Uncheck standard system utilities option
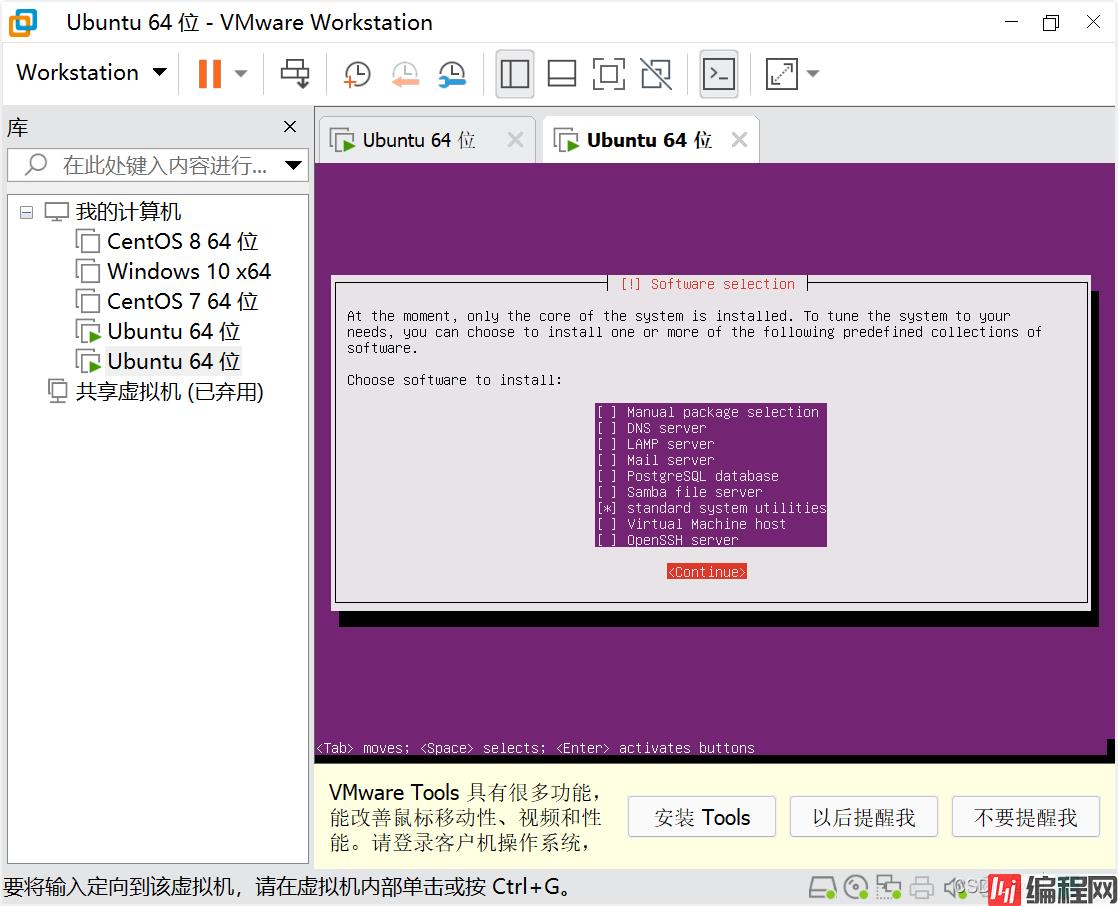Viewport: 1118px width, 906px height. [607, 508]
